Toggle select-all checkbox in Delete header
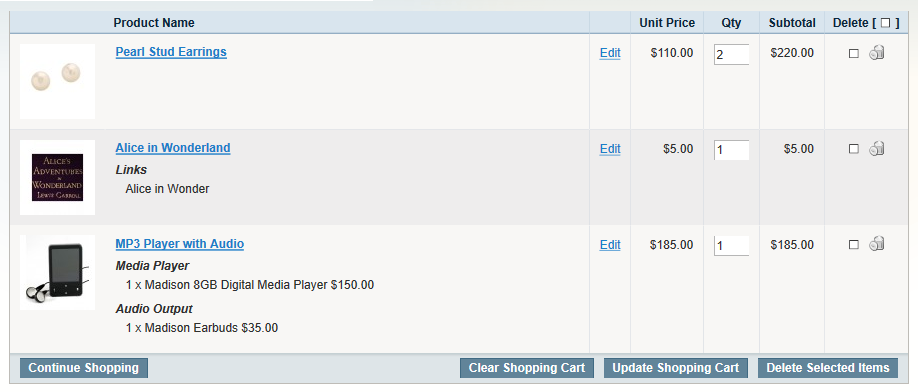This screenshot has width=918, height=392. pyautogui.click(x=885, y=23)
